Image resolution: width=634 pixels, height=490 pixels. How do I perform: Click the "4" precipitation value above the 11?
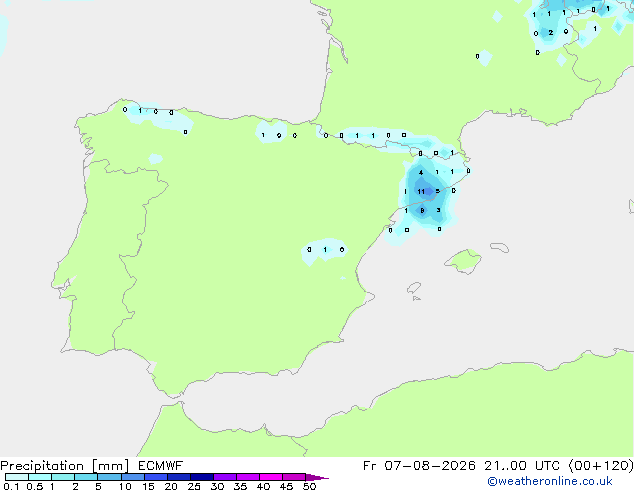pyautogui.click(x=421, y=173)
